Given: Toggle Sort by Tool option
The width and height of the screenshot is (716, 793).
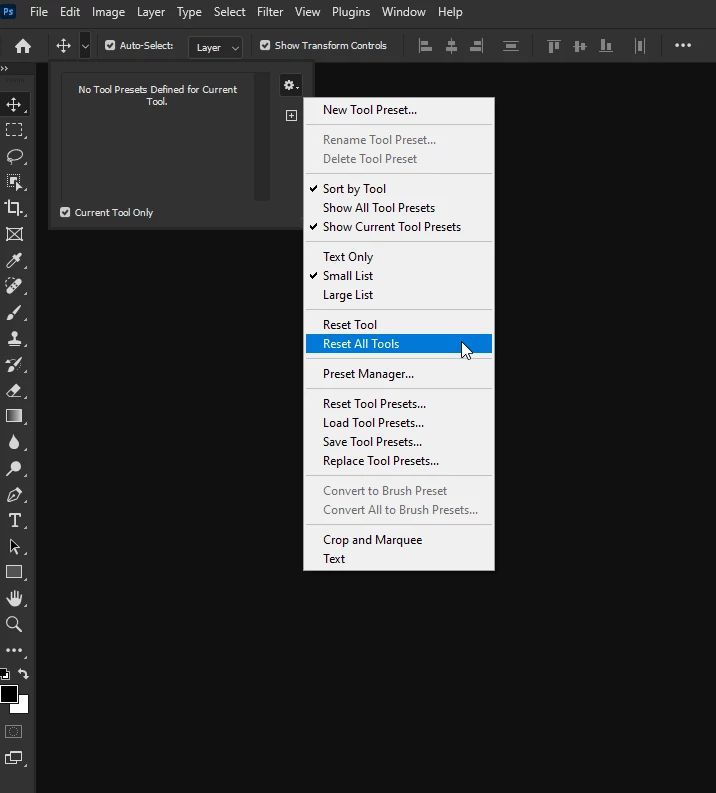Looking at the screenshot, I should [x=399, y=189].
